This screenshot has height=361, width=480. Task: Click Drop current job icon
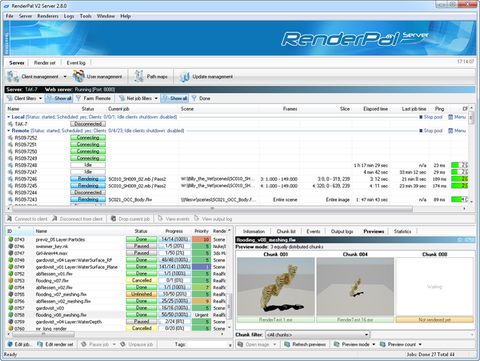pyautogui.click(x=113, y=219)
